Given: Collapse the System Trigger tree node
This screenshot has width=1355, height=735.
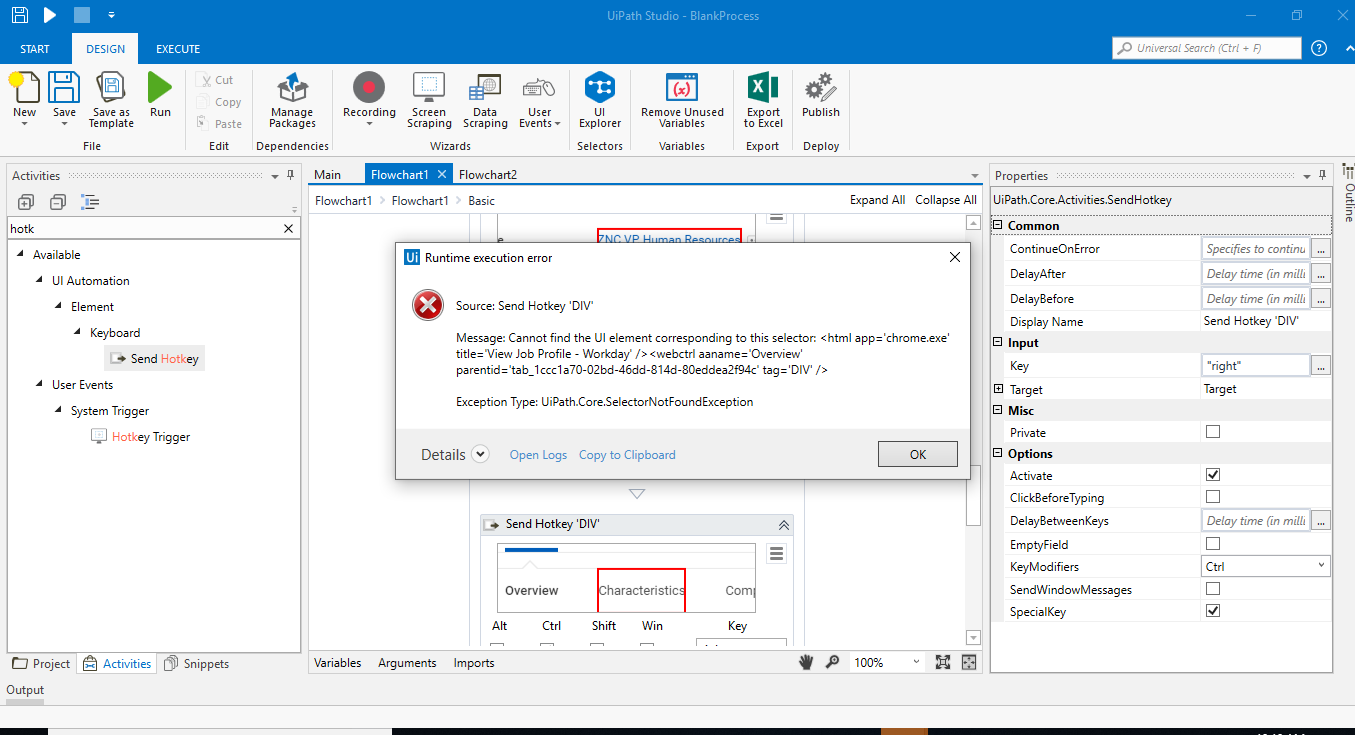Looking at the screenshot, I should pos(60,411).
